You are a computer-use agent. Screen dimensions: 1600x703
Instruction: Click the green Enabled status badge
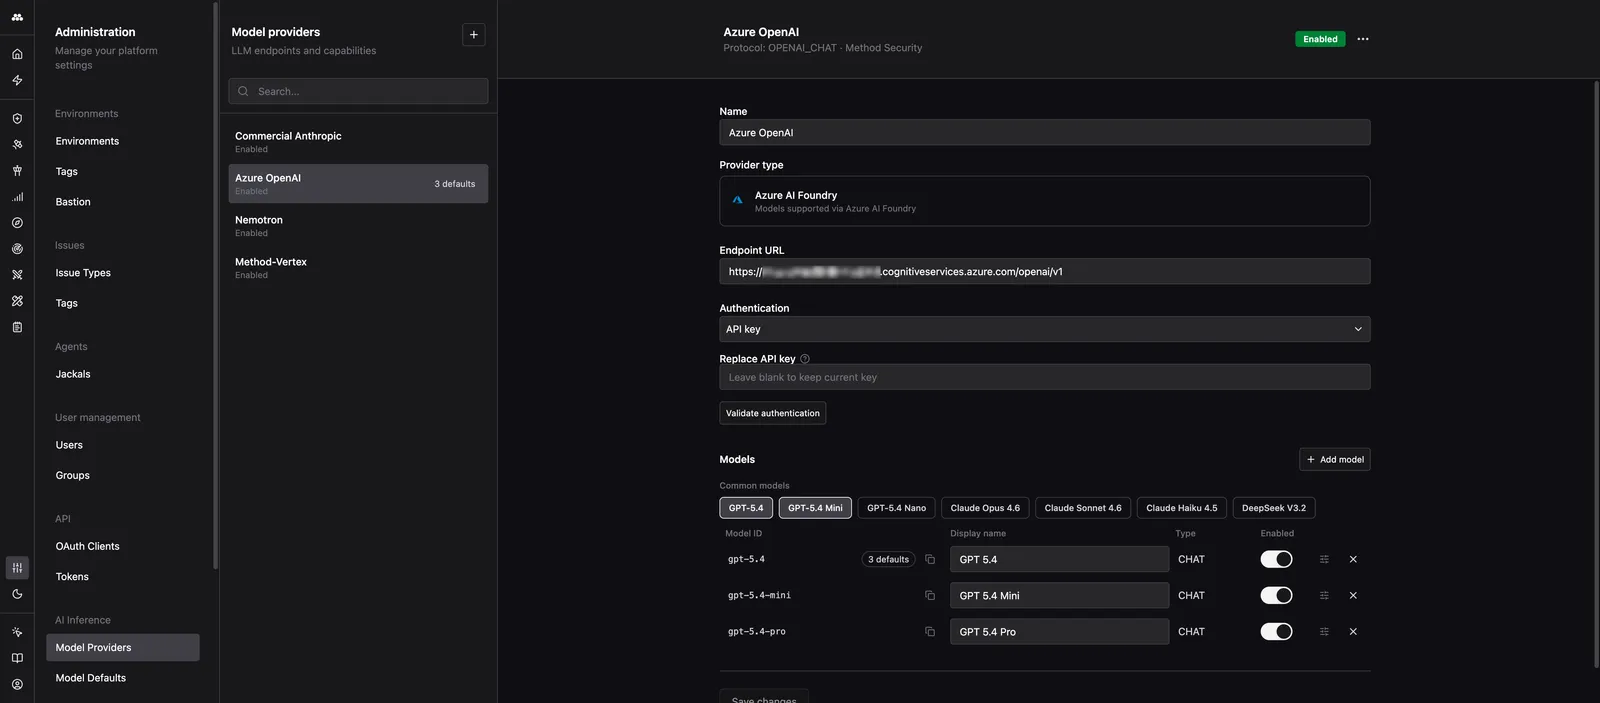coord(1320,39)
